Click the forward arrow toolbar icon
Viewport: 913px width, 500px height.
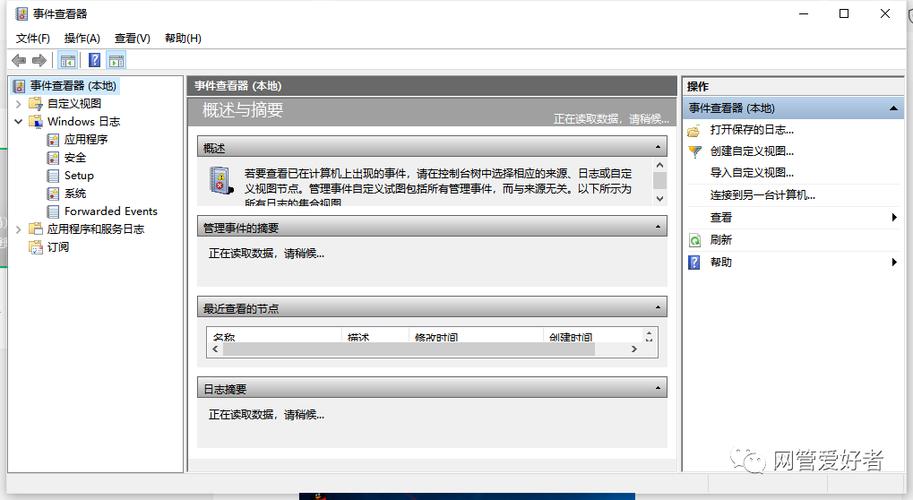(x=39, y=61)
